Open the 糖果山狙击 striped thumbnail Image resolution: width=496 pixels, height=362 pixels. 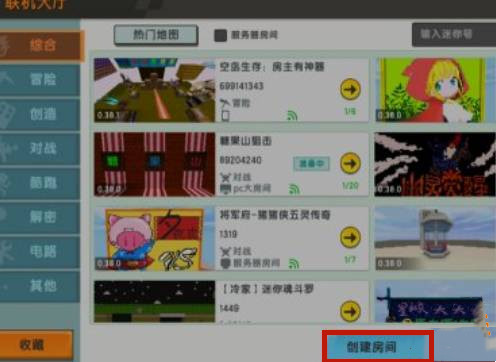point(154,164)
